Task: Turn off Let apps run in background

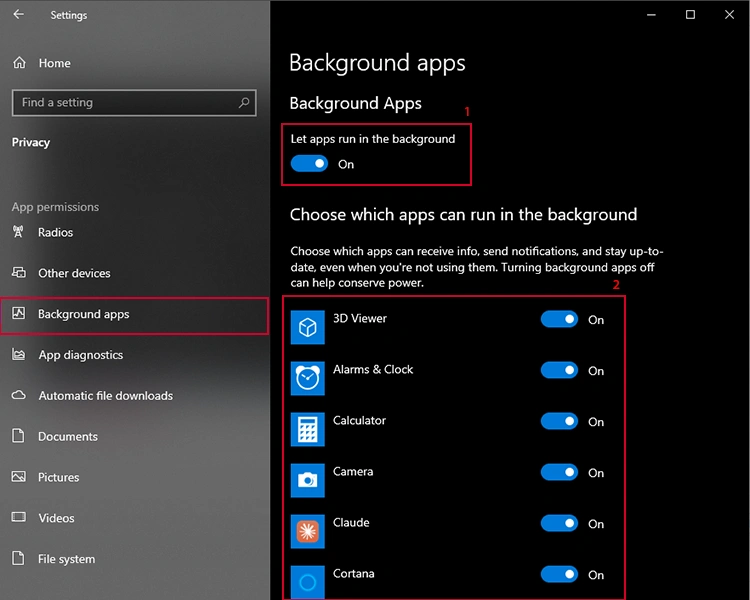Action: [309, 164]
